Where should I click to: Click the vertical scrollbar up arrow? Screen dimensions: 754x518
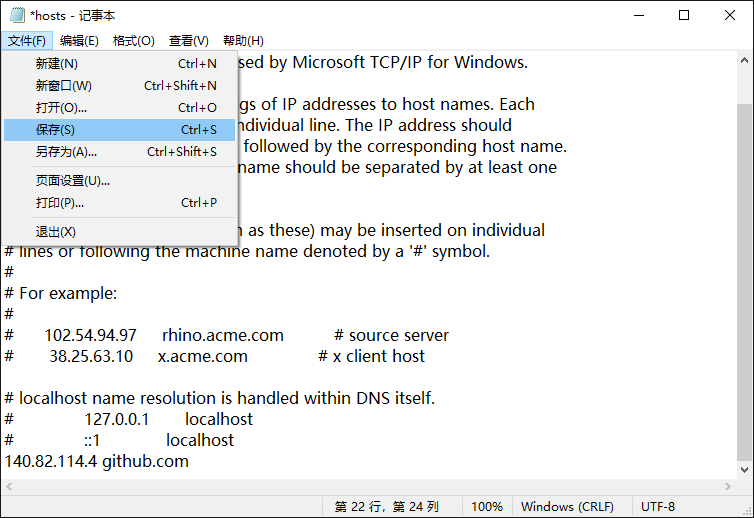[x=744, y=61]
